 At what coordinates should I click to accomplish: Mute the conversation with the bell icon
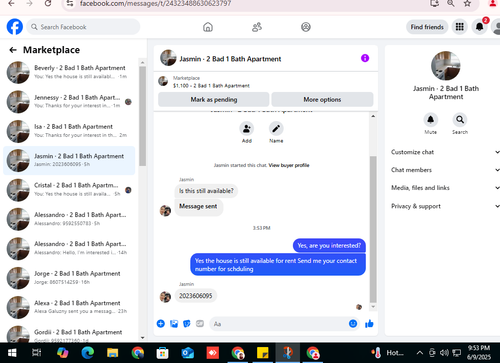tap(430, 120)
